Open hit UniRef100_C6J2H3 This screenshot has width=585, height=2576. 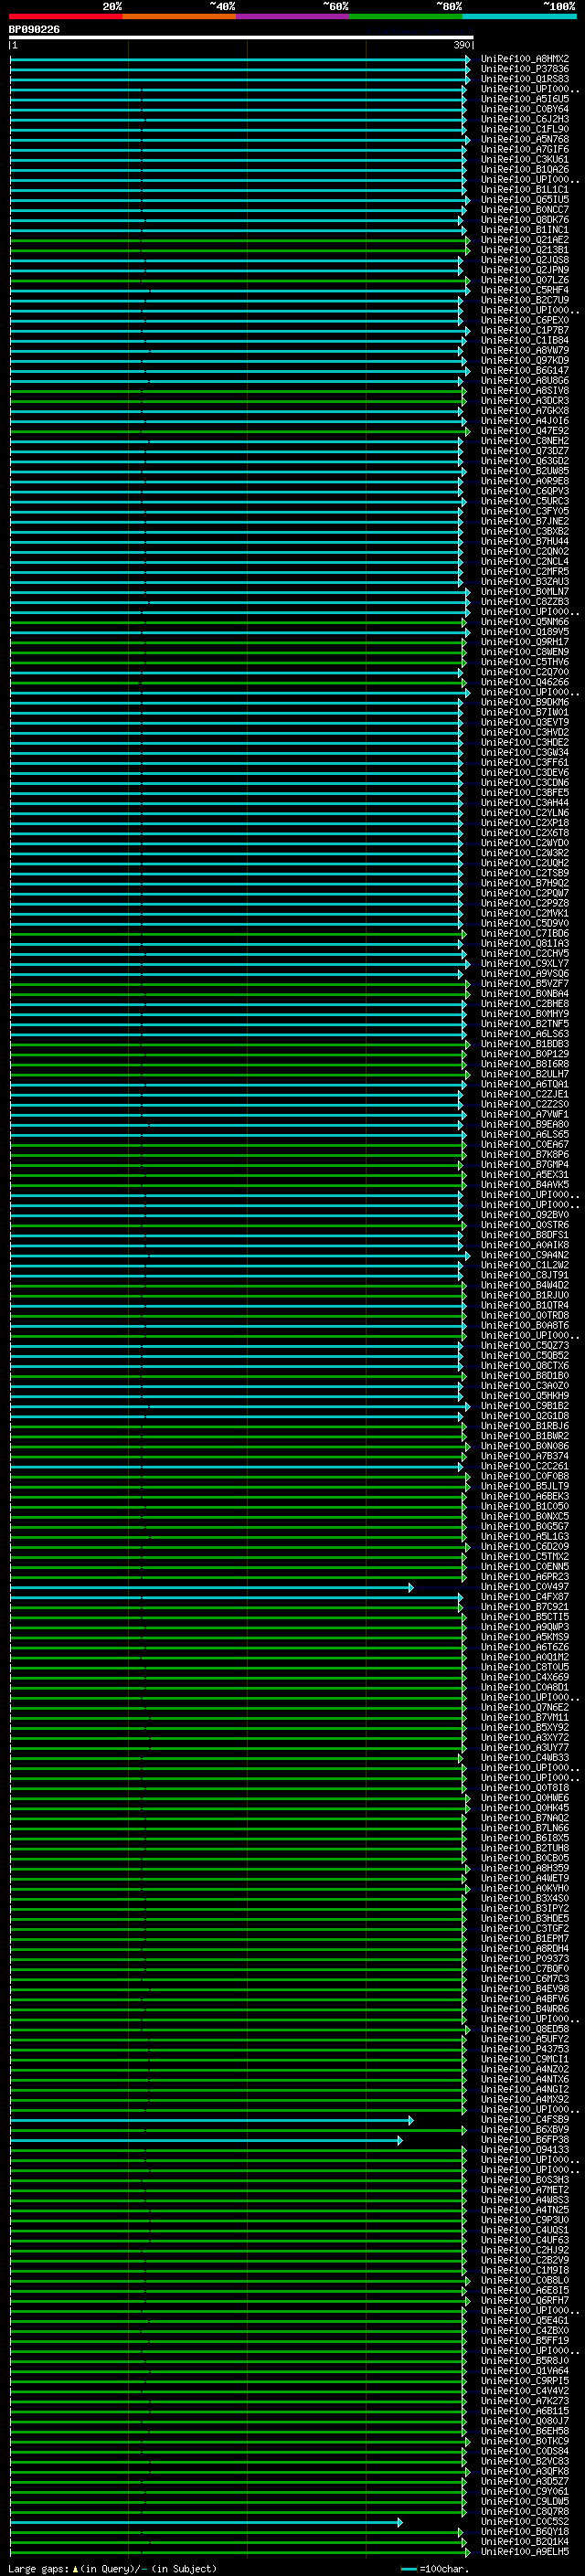(x=525, y=119)
